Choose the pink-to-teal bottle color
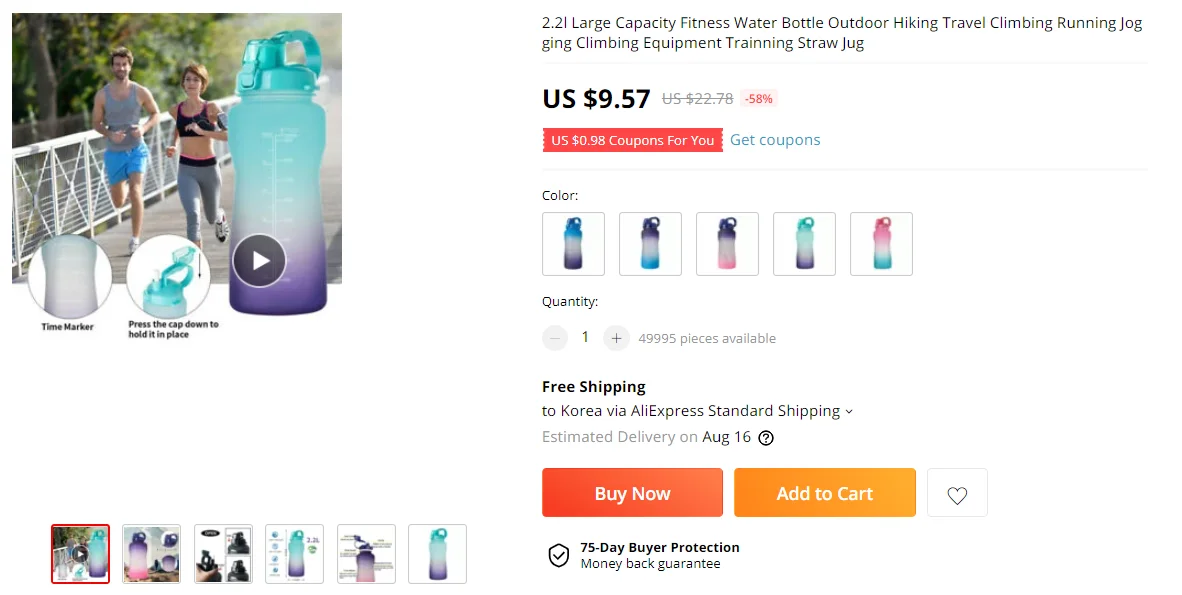 (881, 244)
